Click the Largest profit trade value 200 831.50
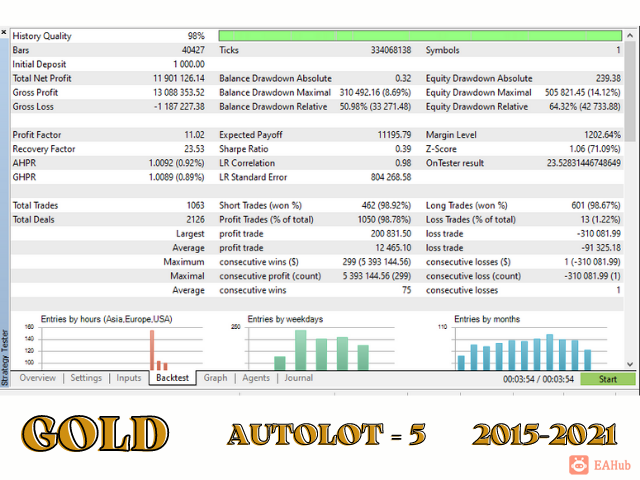This screenshot has width=640, height=480. 391,234
